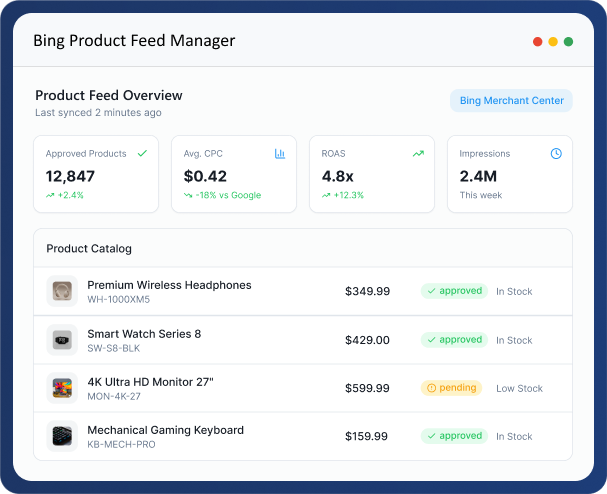607x494 pixels.
Task: Click the pending status badge on the monitor
Action: point(451,388)
